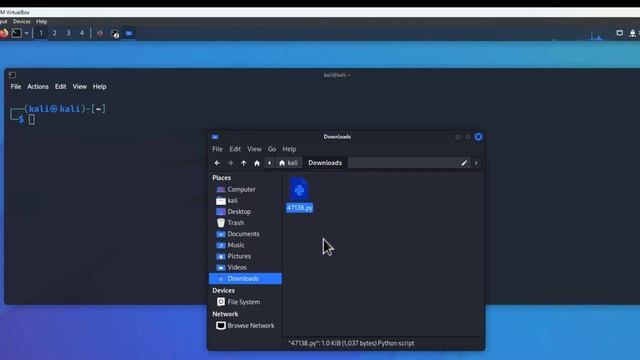Select Downloads in the Places sidebar
This screenshot has height=360, width=640.
pos(245,278)
